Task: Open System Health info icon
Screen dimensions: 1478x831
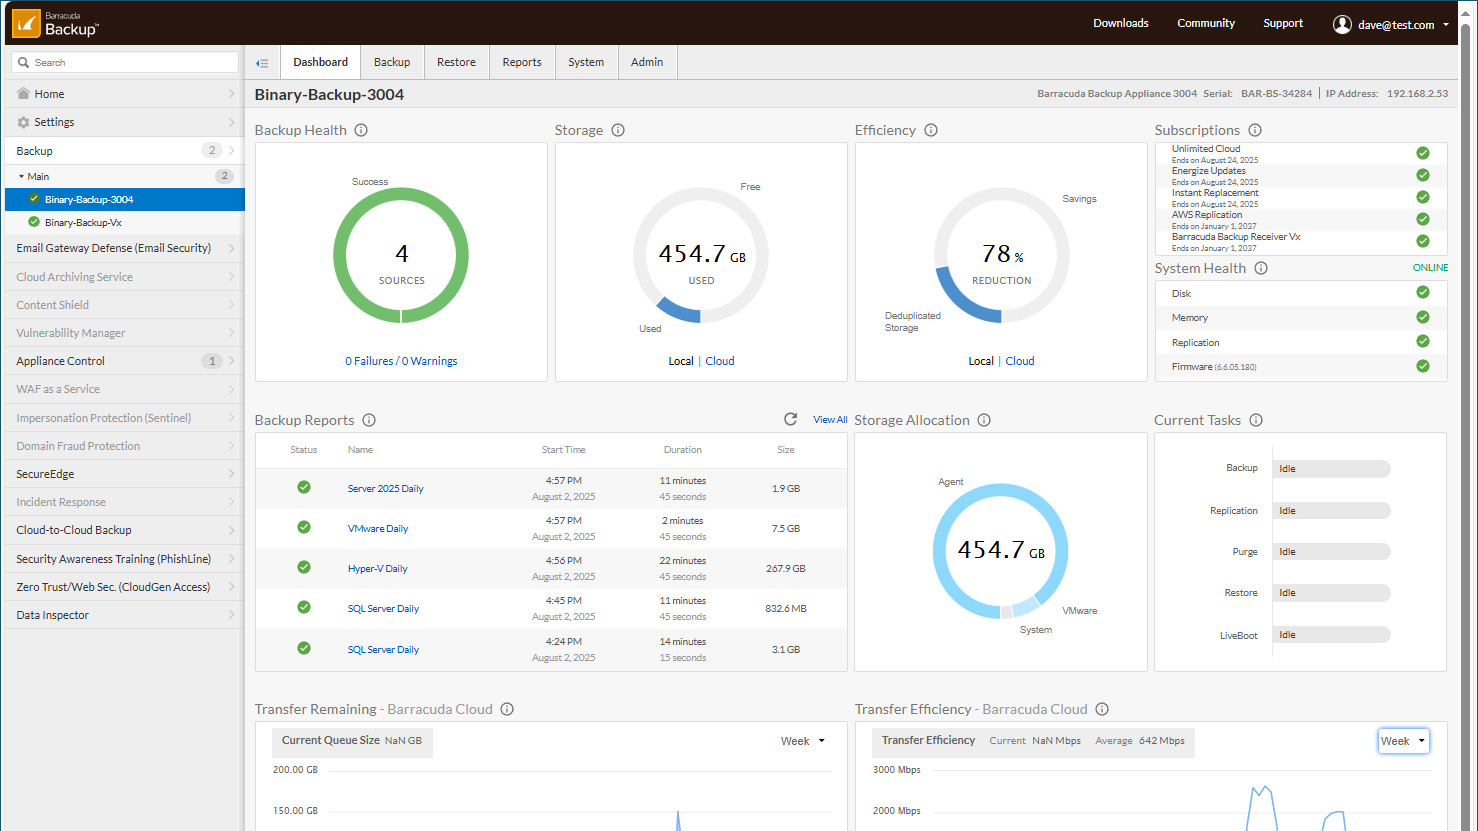Action: [x=1261, y=268]
